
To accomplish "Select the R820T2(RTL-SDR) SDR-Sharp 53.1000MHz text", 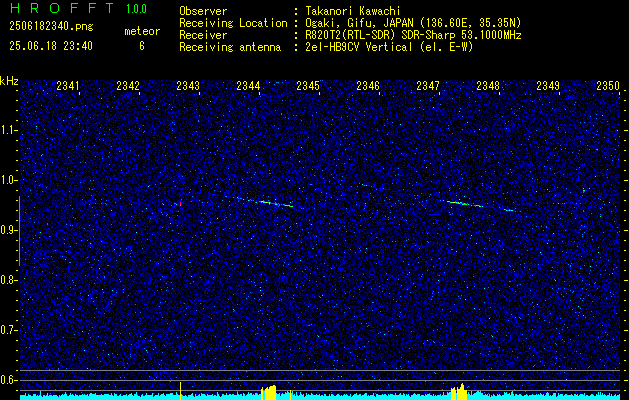I will tap(413, 35).
